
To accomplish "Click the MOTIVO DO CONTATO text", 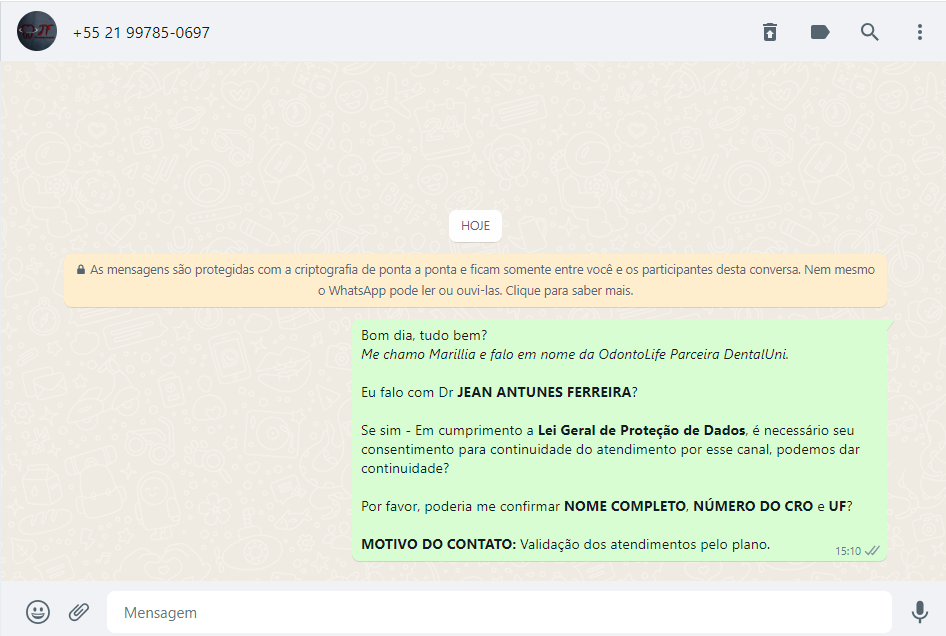I will pyautogui.click(x=439, y=544).
